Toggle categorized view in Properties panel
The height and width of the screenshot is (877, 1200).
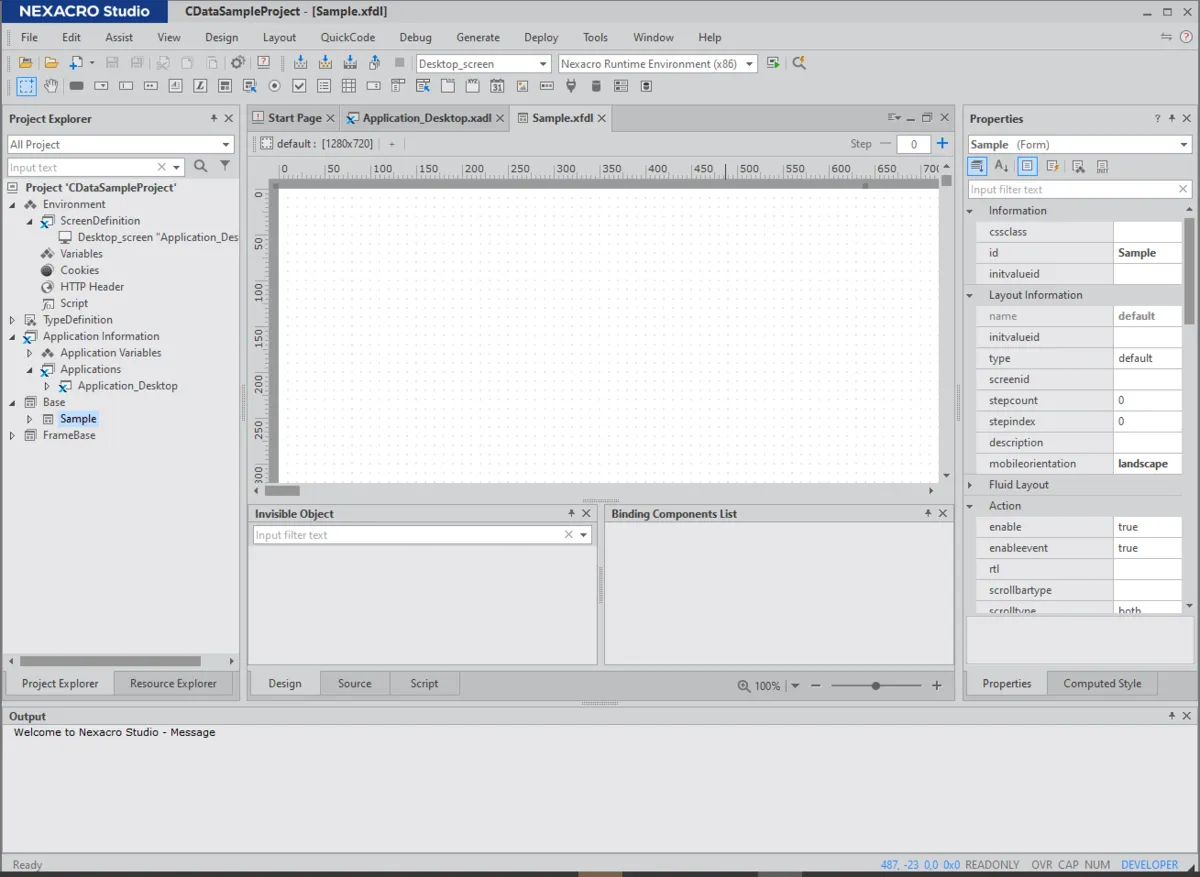tap(978, 167)
